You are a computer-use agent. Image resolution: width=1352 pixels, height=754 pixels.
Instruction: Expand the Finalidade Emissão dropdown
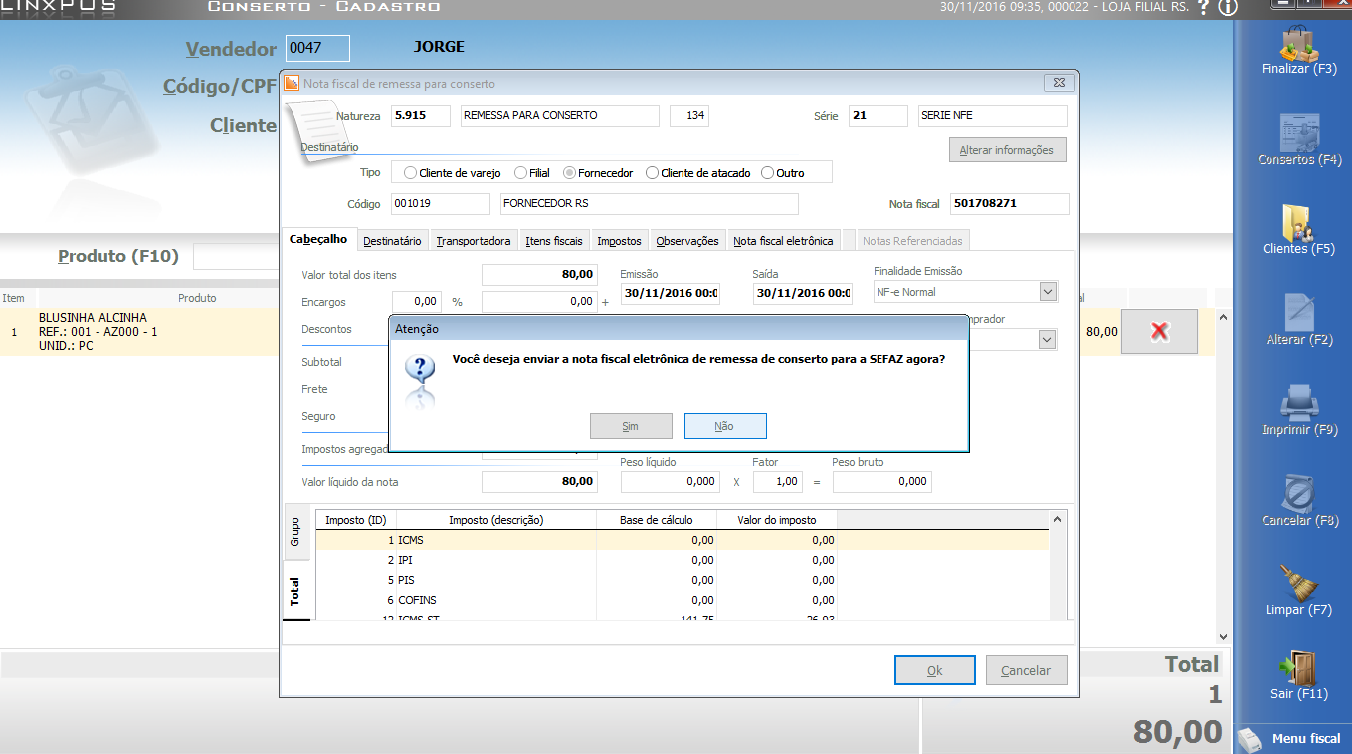1047,292
